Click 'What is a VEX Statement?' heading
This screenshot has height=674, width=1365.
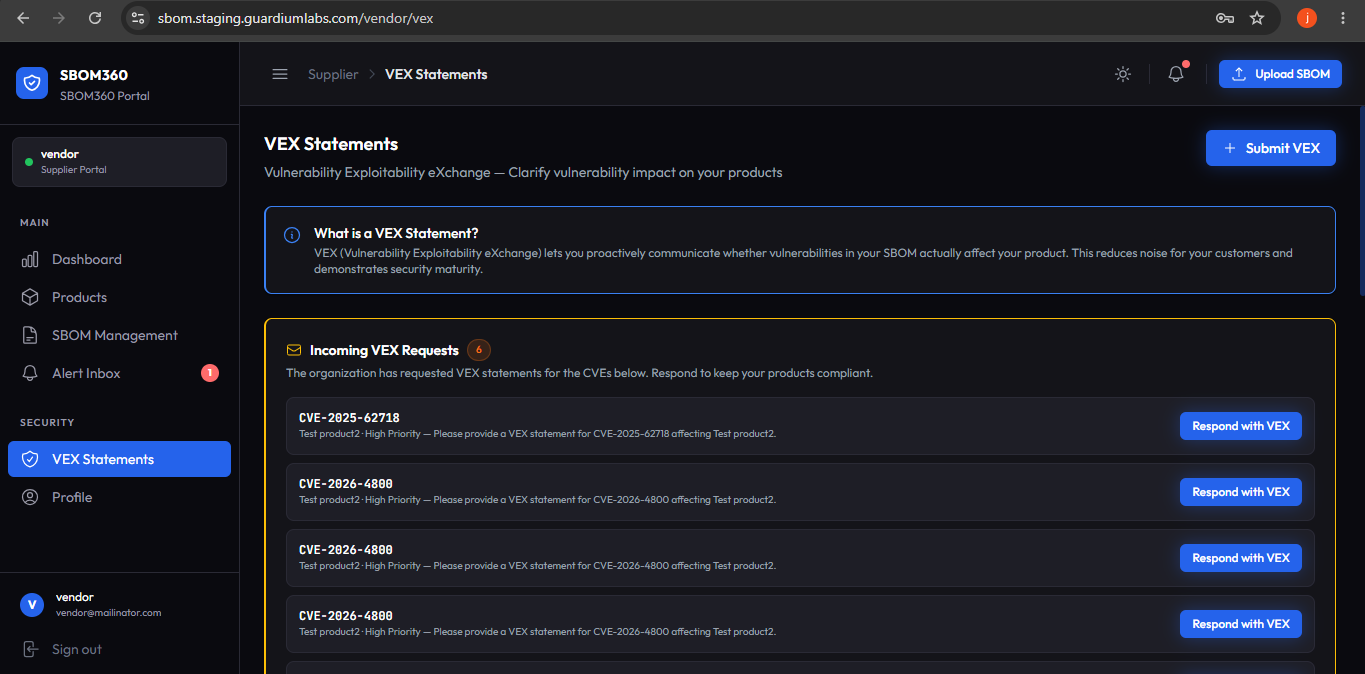coord(396,233)
